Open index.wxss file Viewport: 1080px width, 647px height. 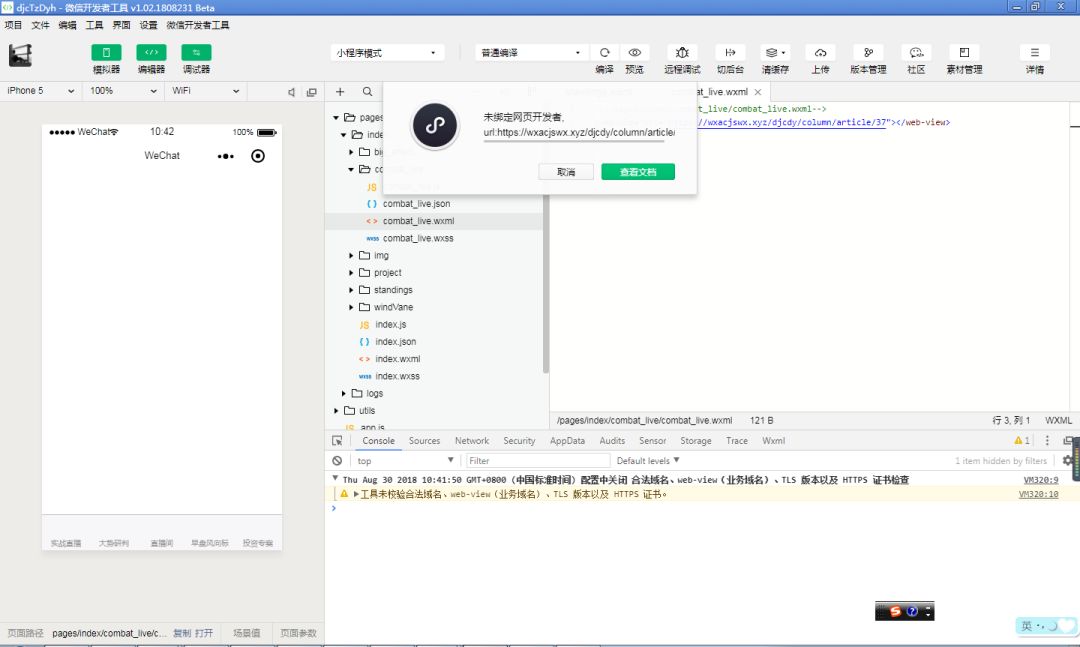397,376
